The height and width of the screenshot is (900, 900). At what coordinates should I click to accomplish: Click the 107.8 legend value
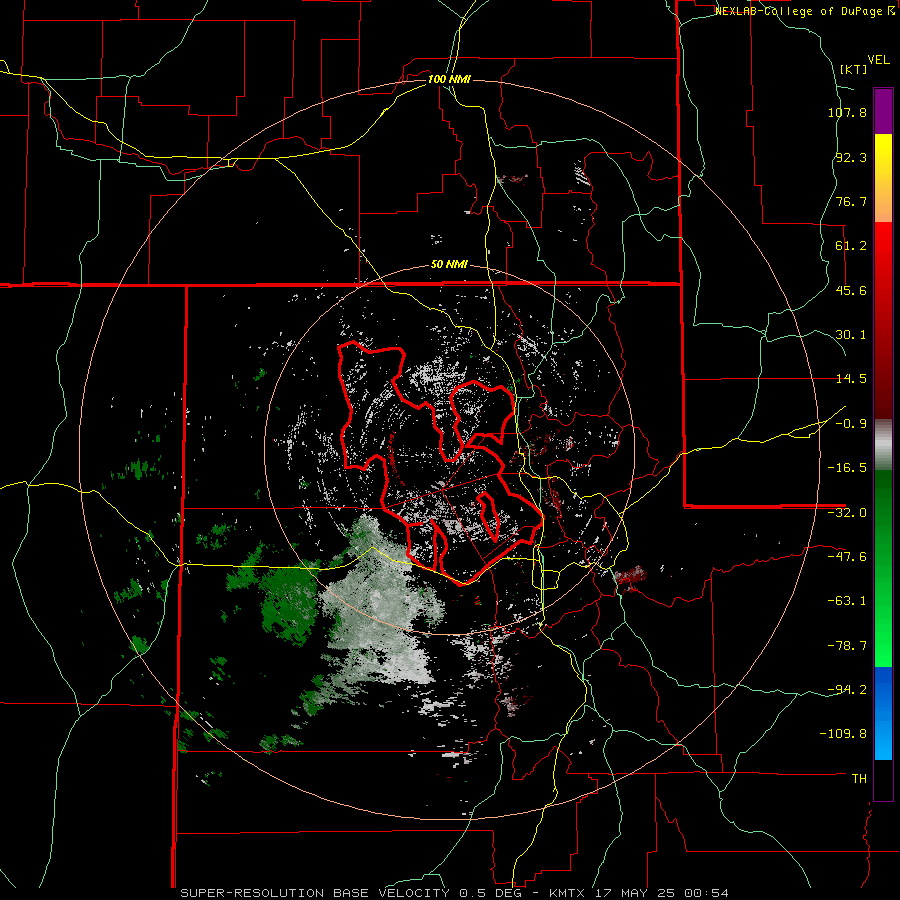click(x=847, y=112)
